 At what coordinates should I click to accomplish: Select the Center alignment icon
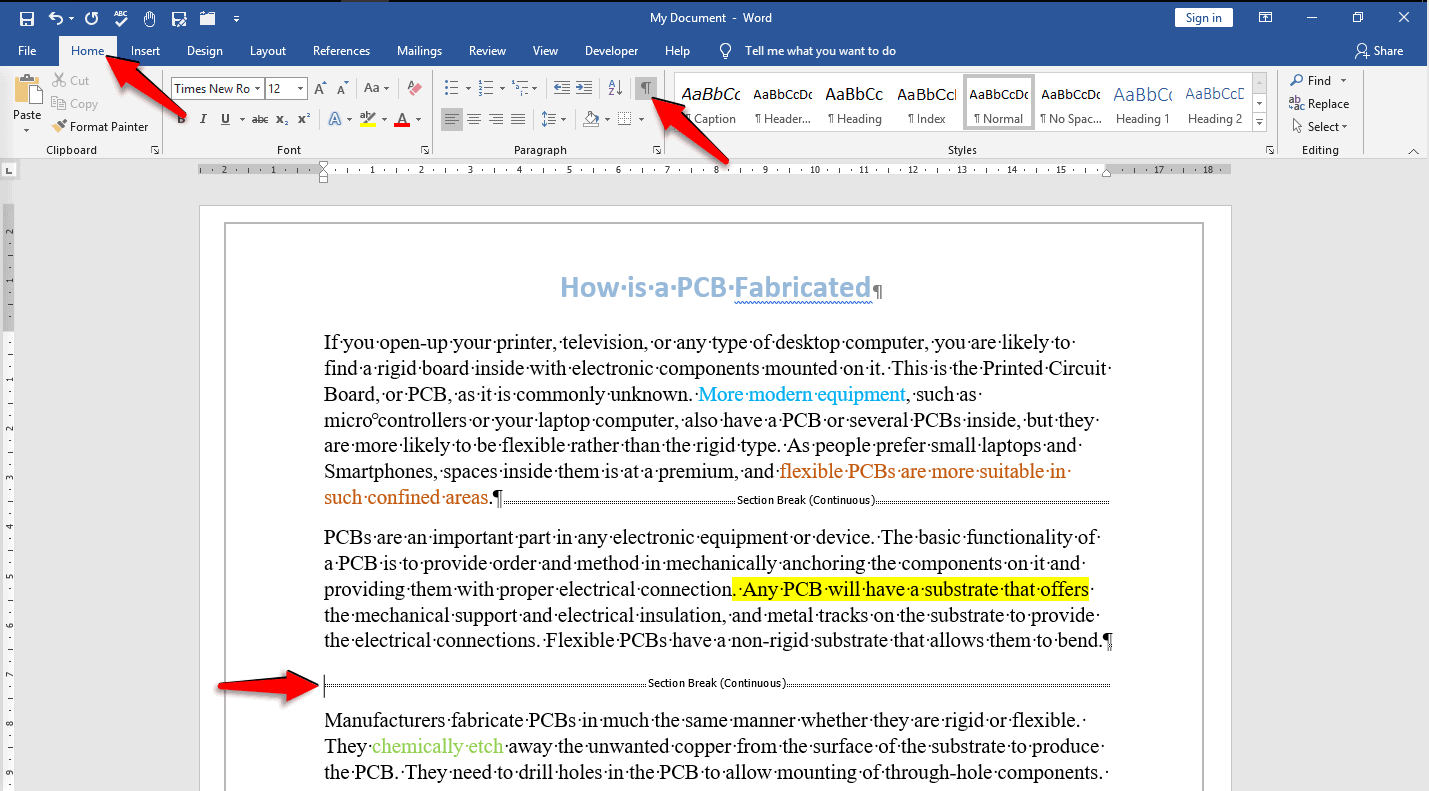[474, 119]
